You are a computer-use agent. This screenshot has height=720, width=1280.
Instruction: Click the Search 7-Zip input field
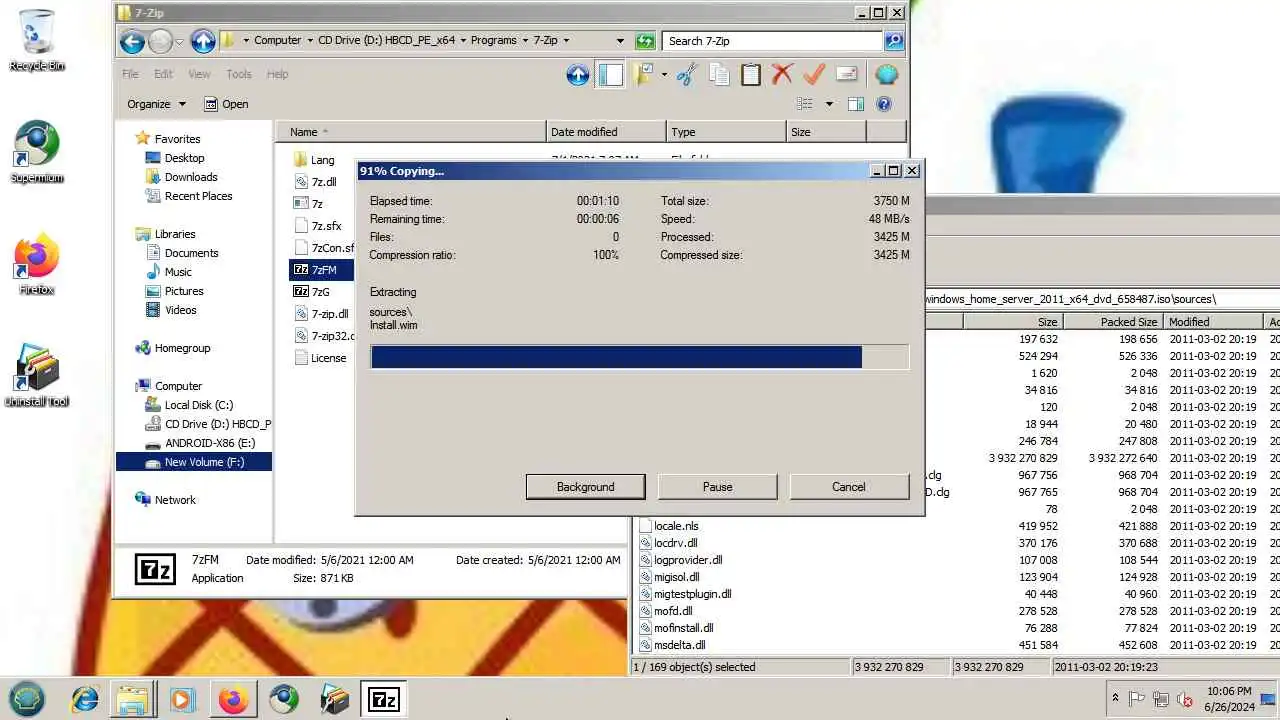point(772,41)
